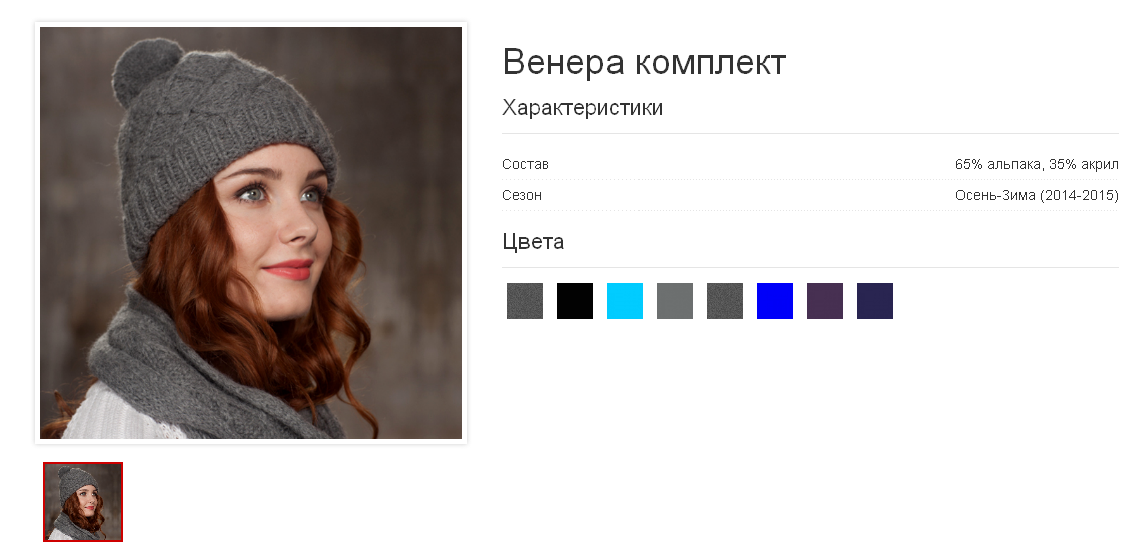1147x560 pixels.
Task: Choose the dark navy color swatch
Action: [875, 301]
